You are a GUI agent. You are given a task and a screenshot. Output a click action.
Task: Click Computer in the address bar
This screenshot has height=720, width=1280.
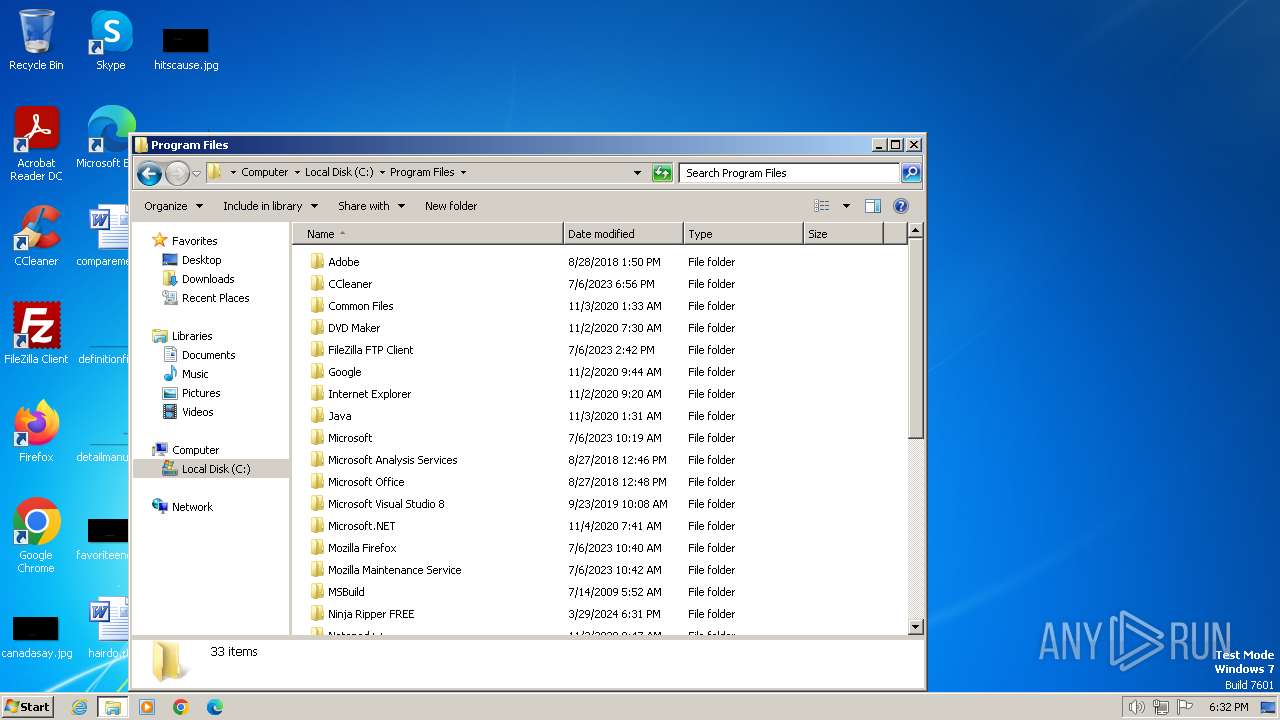(264, 172)
